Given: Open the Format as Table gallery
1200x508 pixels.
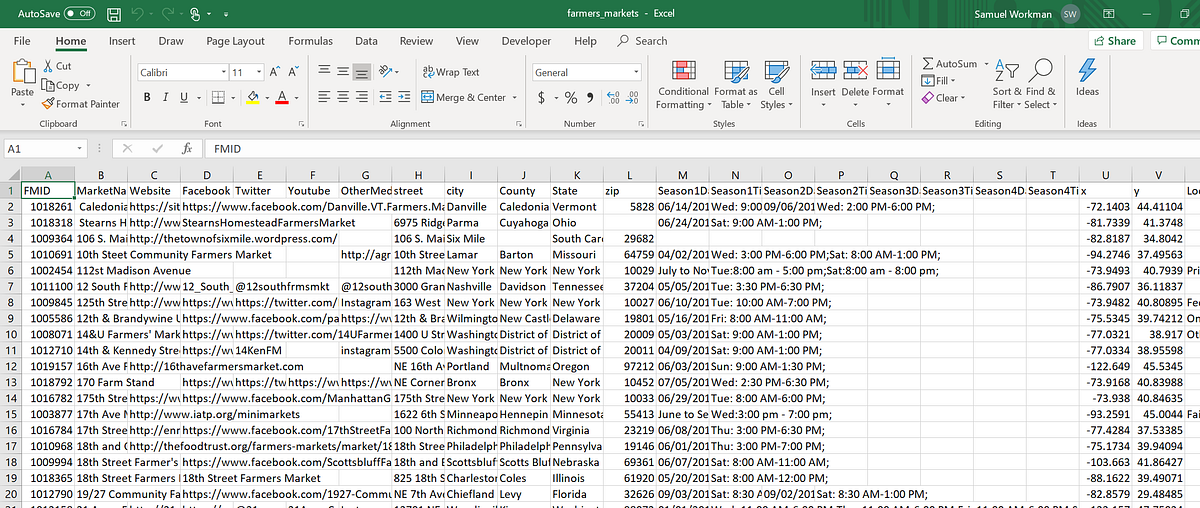Looking at the screenshot, I should point(736,84).
